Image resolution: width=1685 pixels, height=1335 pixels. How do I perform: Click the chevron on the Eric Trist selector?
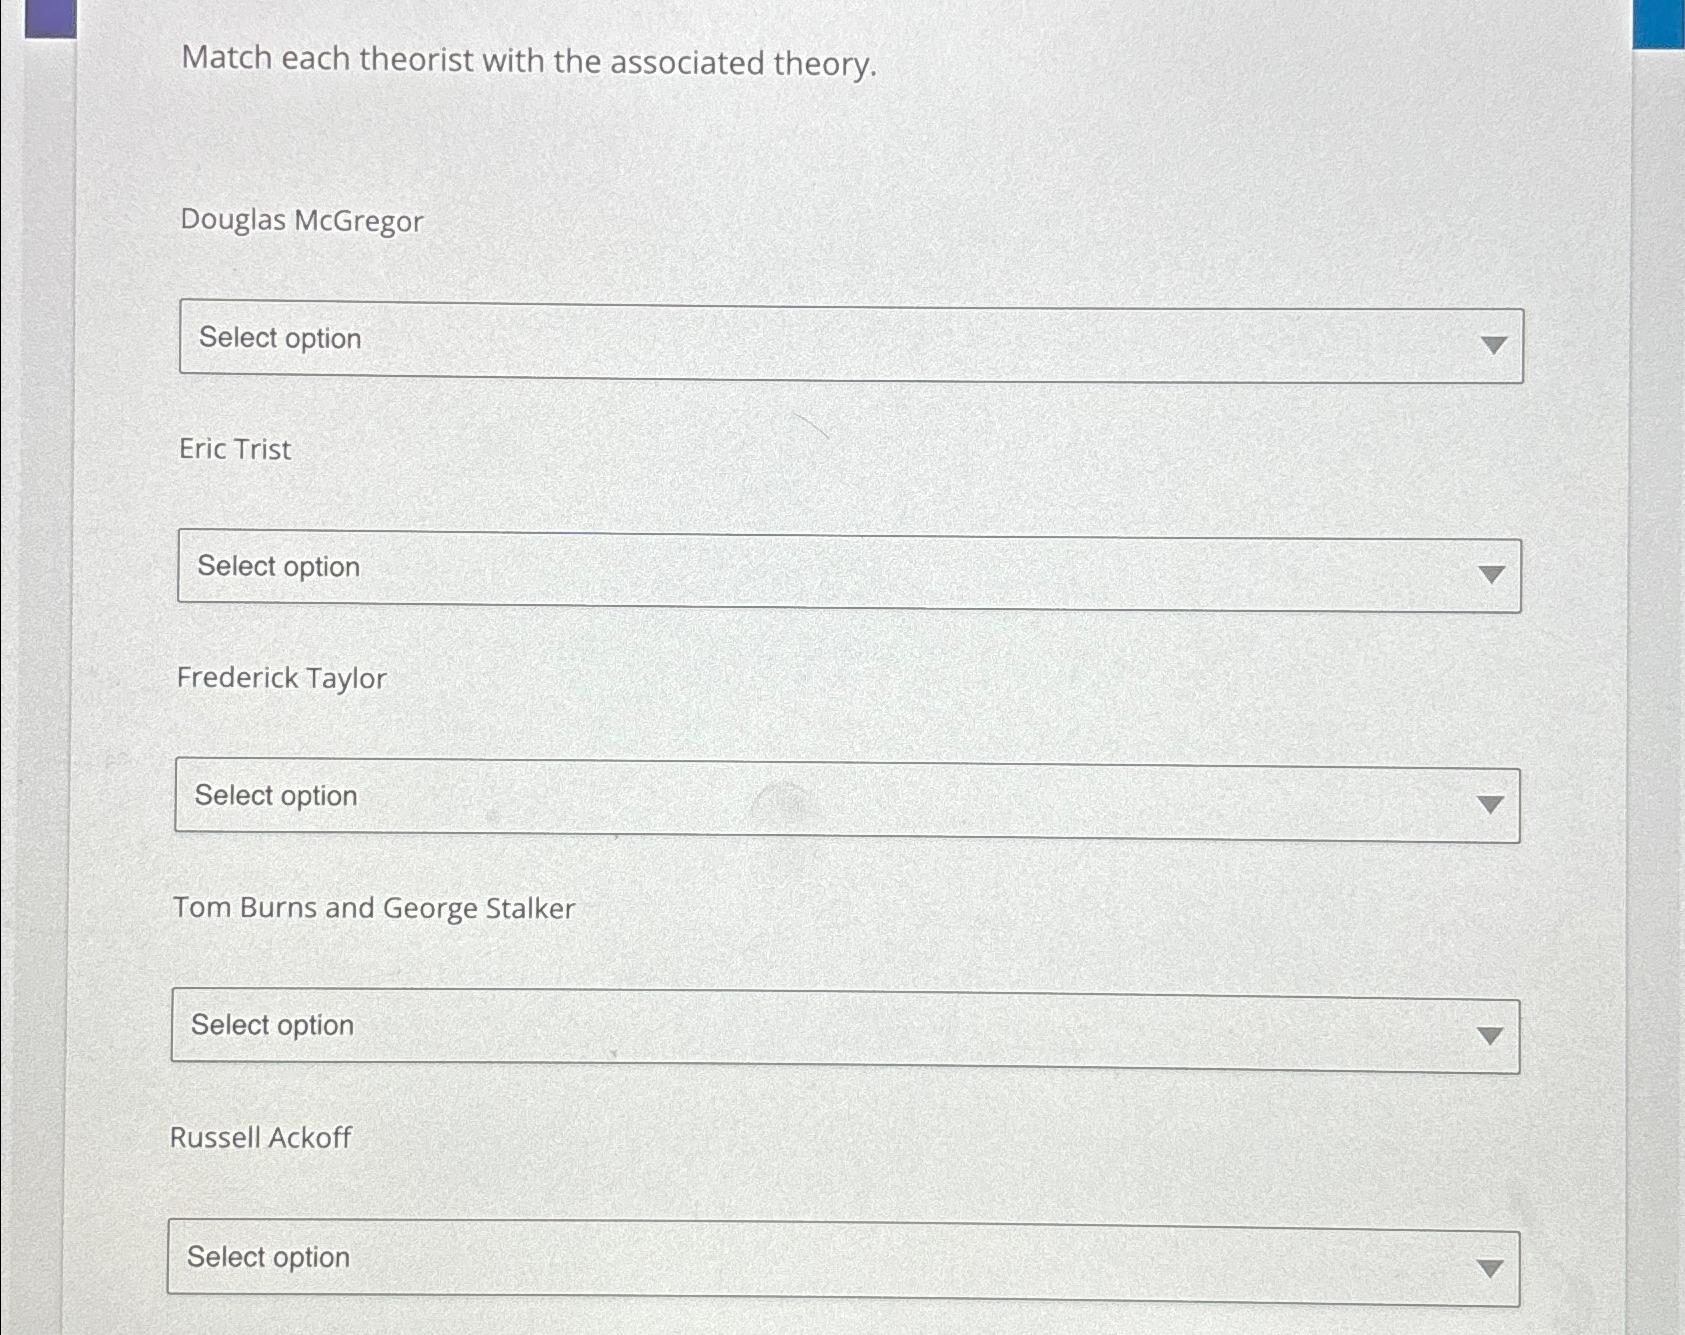coord(1490,573)
